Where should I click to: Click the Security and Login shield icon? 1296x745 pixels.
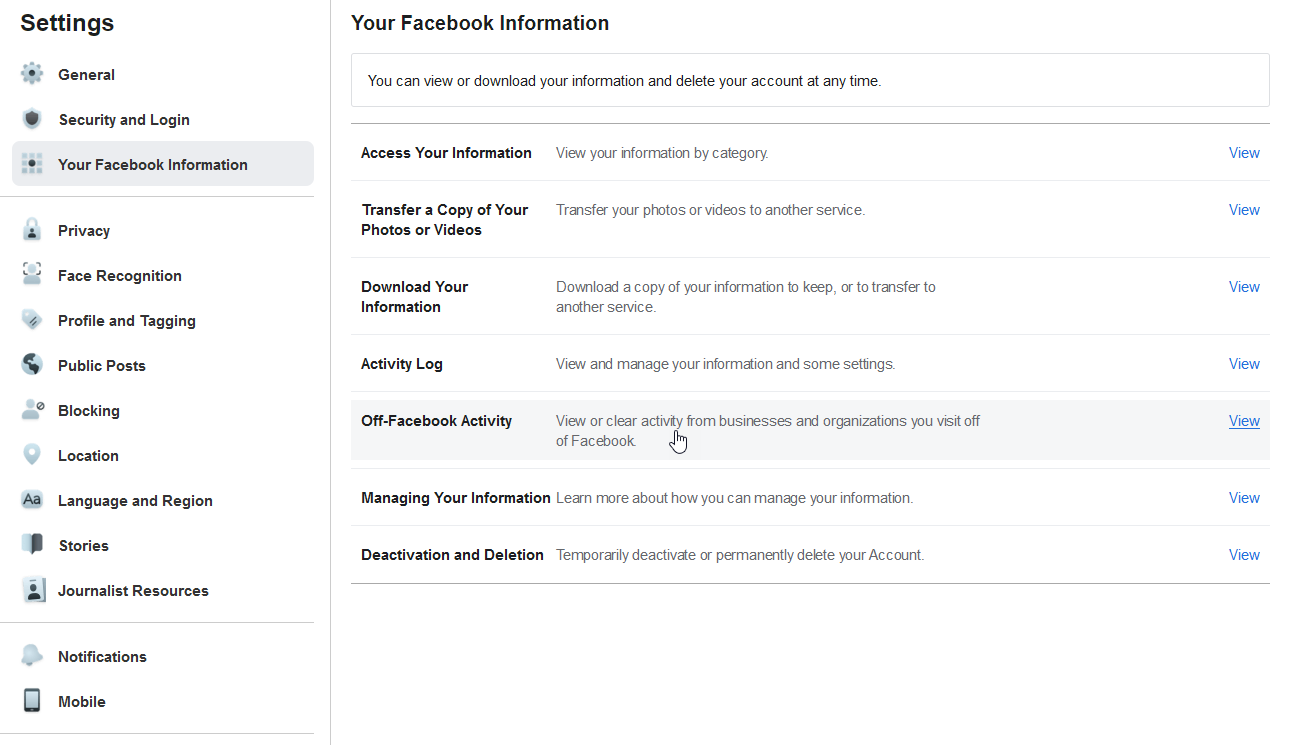tap(32, 119)
